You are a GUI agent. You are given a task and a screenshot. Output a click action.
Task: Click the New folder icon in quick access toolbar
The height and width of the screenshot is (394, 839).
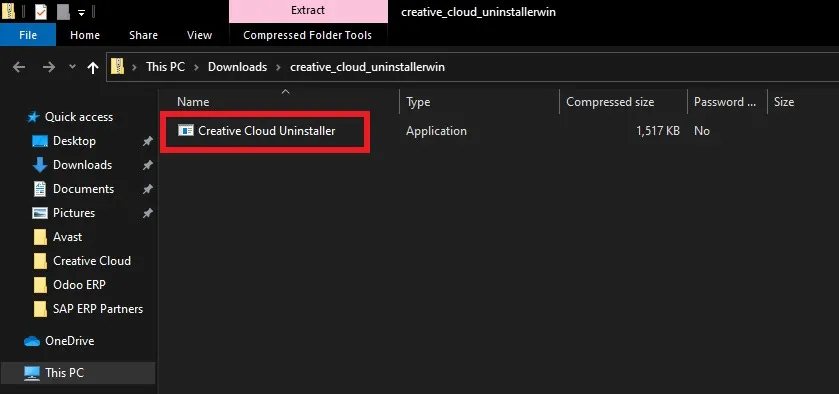tap(63, 11)
